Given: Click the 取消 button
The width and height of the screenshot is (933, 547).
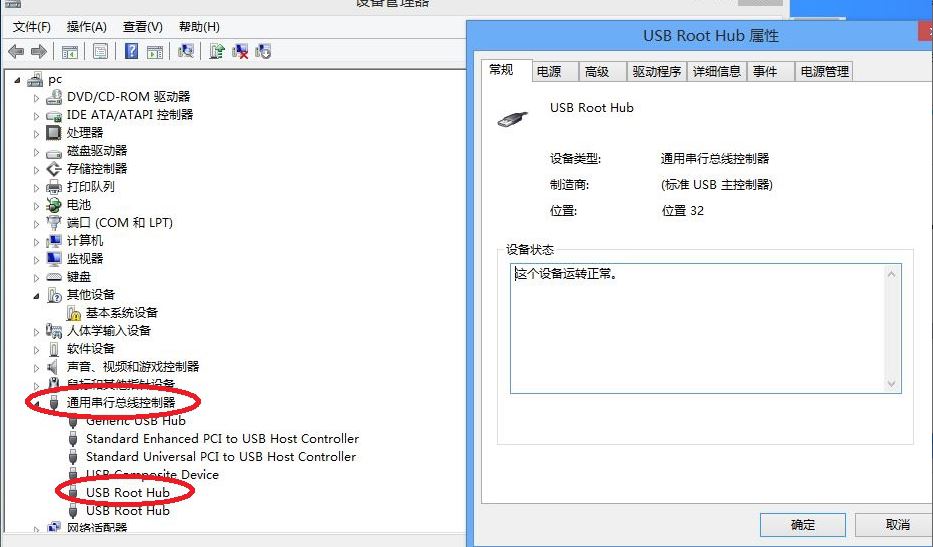Looking at the screenshot, I should pos(894,525).
